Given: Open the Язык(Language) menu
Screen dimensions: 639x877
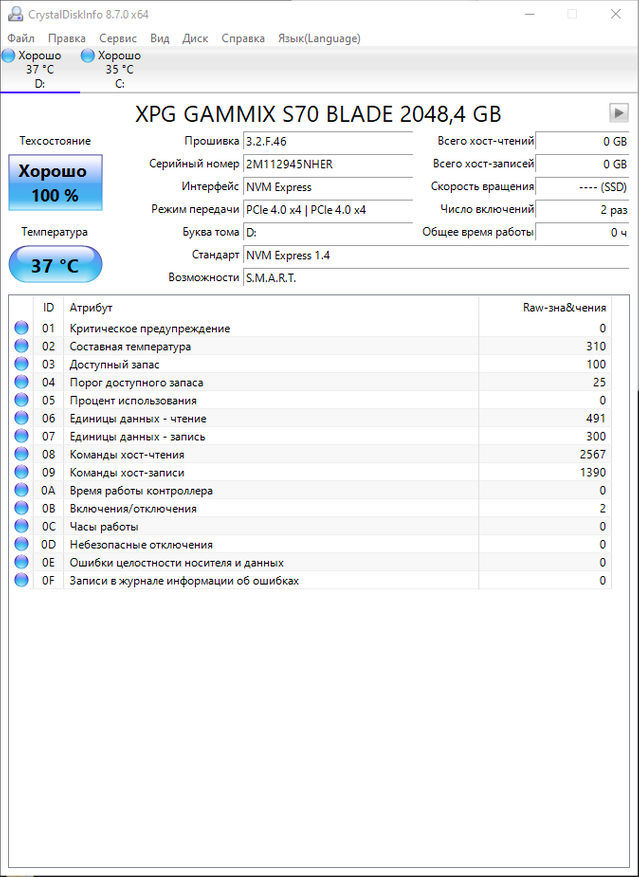Looking at the screenshot, I should click(x=320, y=38).
